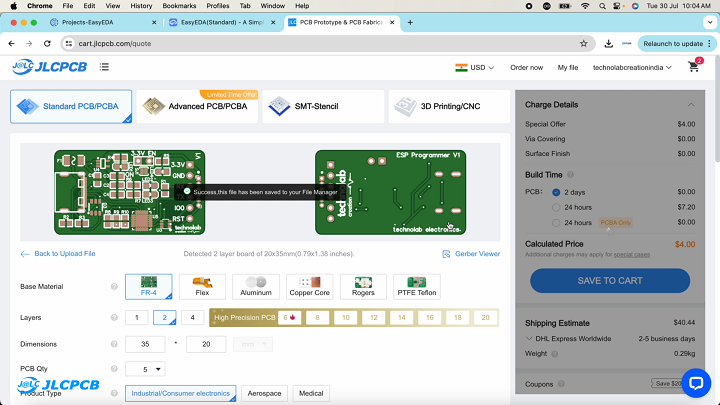Screen dimensions: 720x405
Task: Click special cases link
Action: (x=632, y=254)
